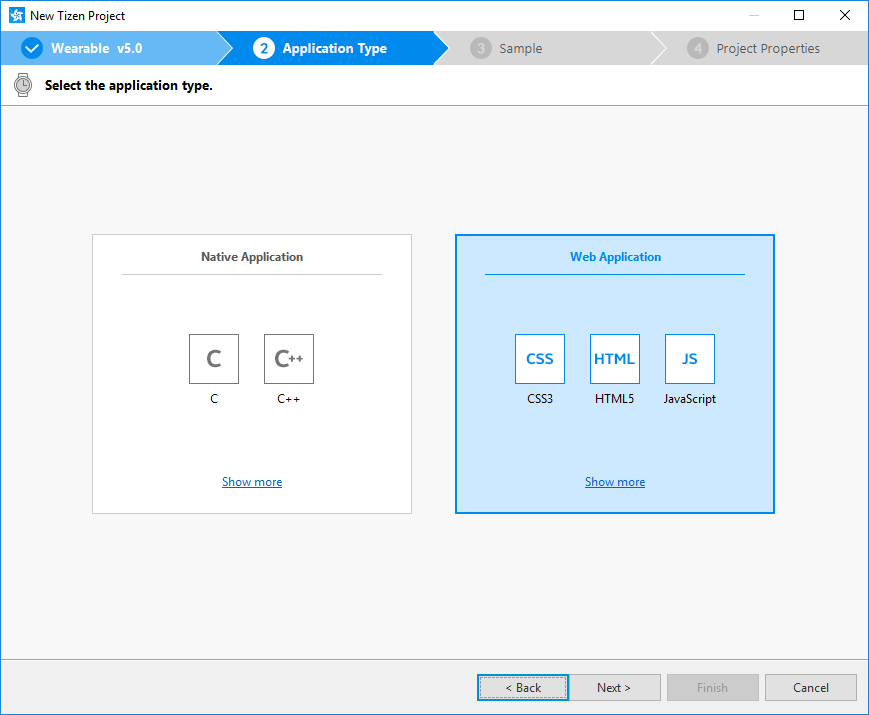
Task: Select the C++ language icon
Action: [288, 358]
